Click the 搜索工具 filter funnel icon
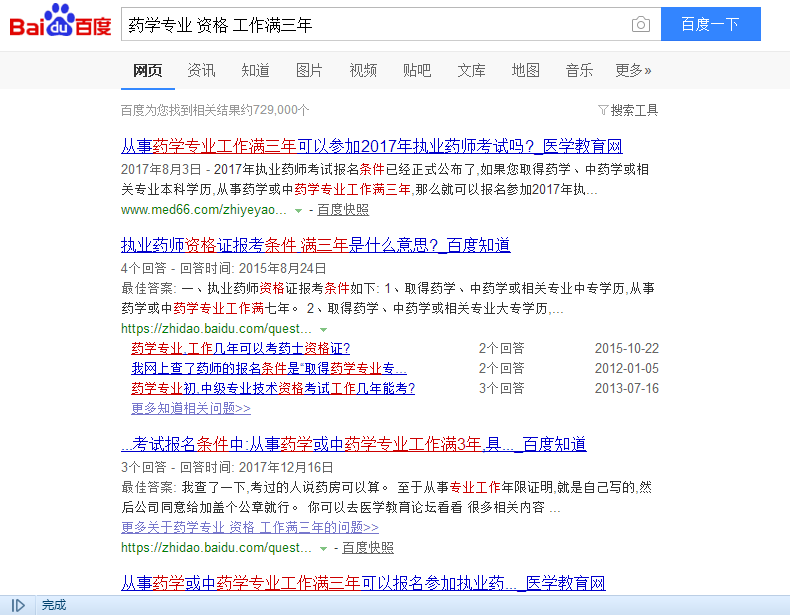The image size is (790, 615). pos(603,110)
